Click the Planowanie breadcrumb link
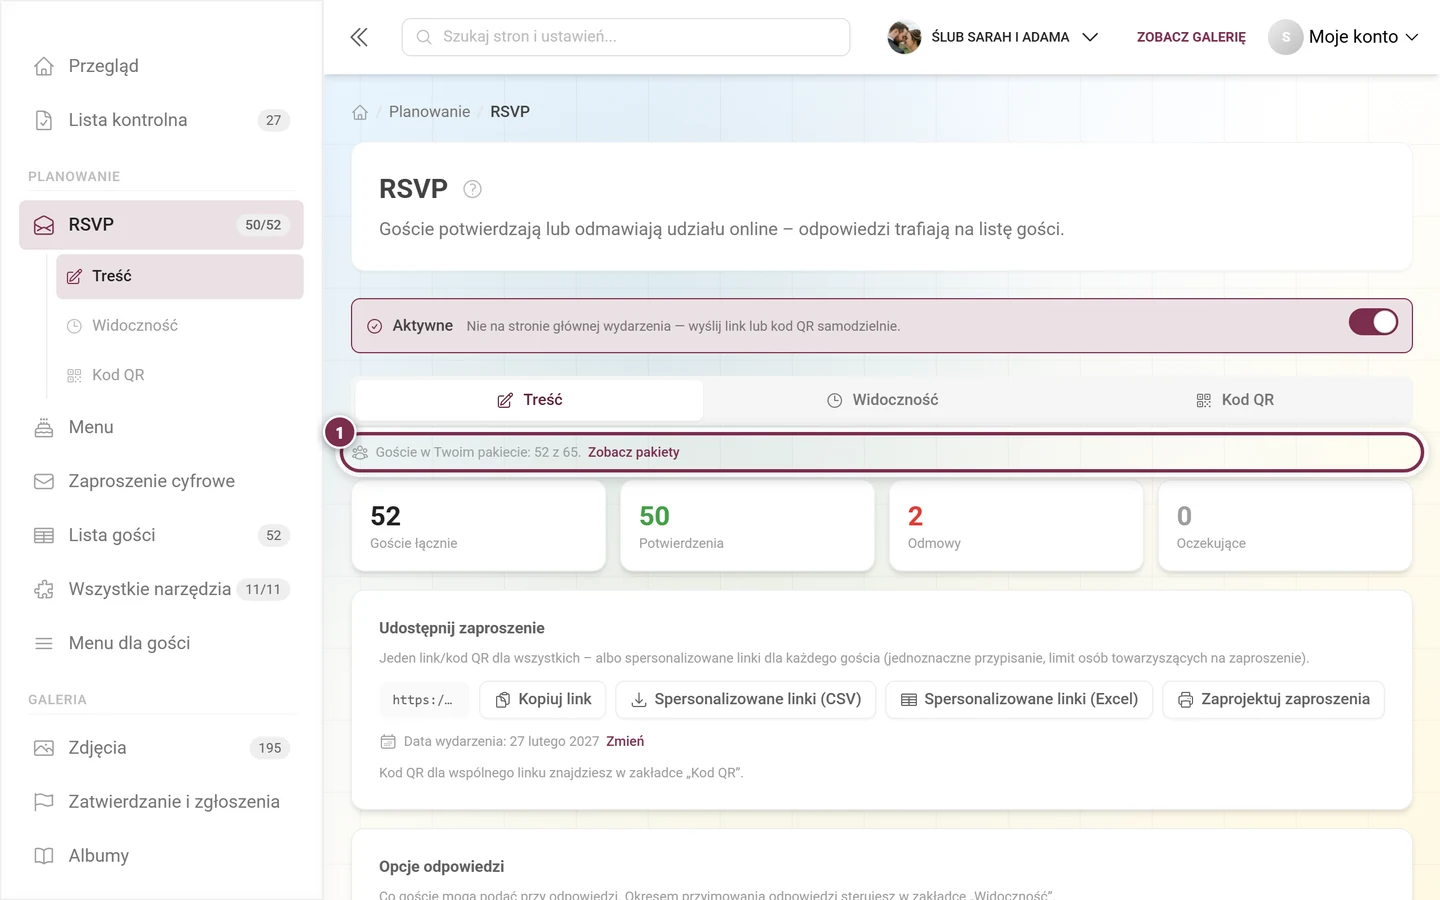The height and width of the screenshot is (900, 1440). click(429, 112)
